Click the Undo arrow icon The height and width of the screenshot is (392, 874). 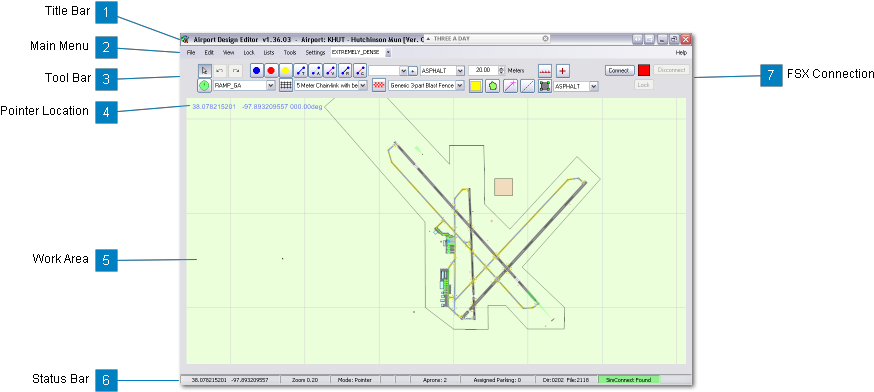click(x=220, y=71)
